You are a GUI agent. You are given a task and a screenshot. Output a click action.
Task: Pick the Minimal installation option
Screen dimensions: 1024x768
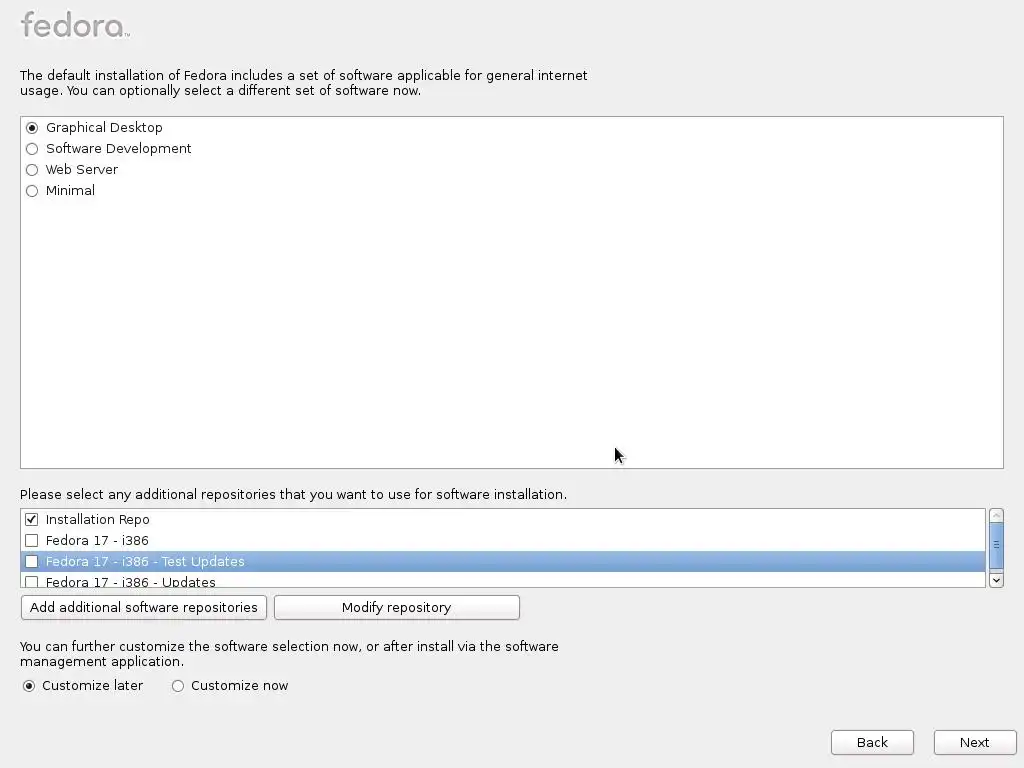click(32, 191)
